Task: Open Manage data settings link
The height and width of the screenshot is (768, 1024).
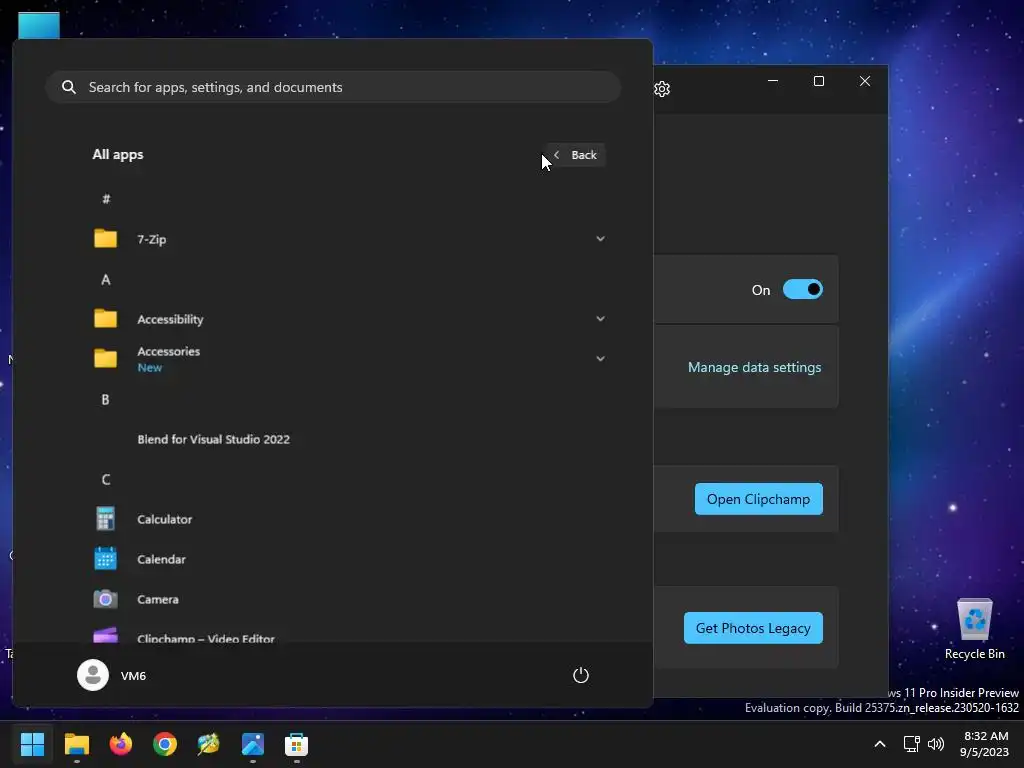Action: [x=754, y=367]
